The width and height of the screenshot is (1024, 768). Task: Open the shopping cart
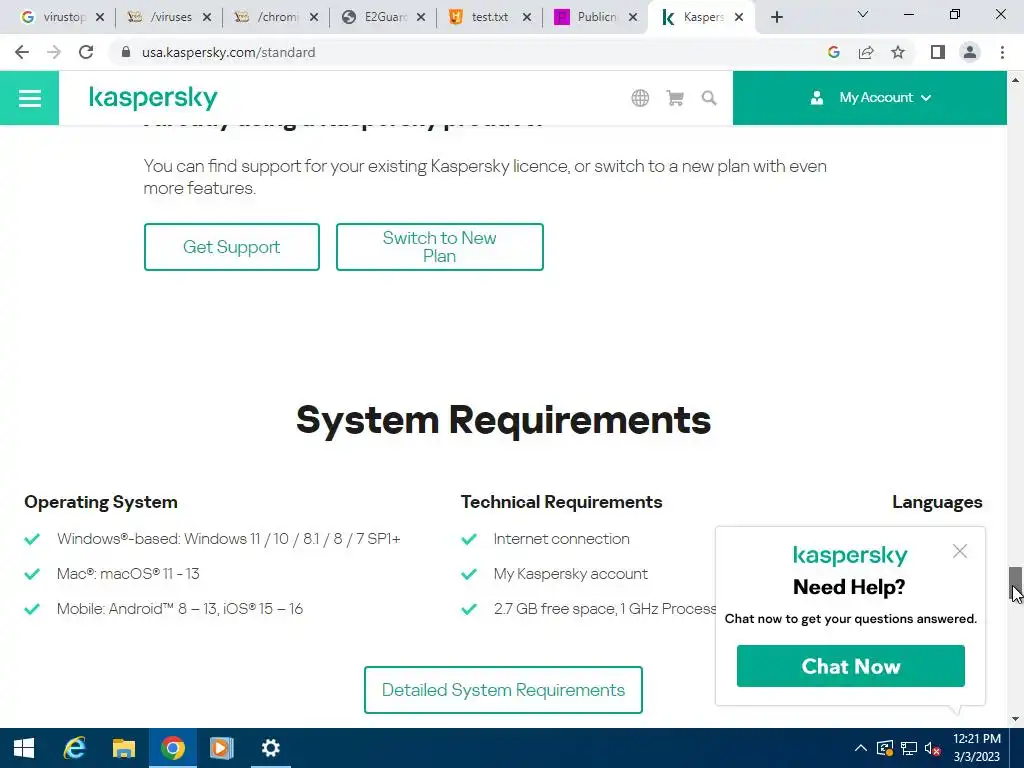point(675,98)
